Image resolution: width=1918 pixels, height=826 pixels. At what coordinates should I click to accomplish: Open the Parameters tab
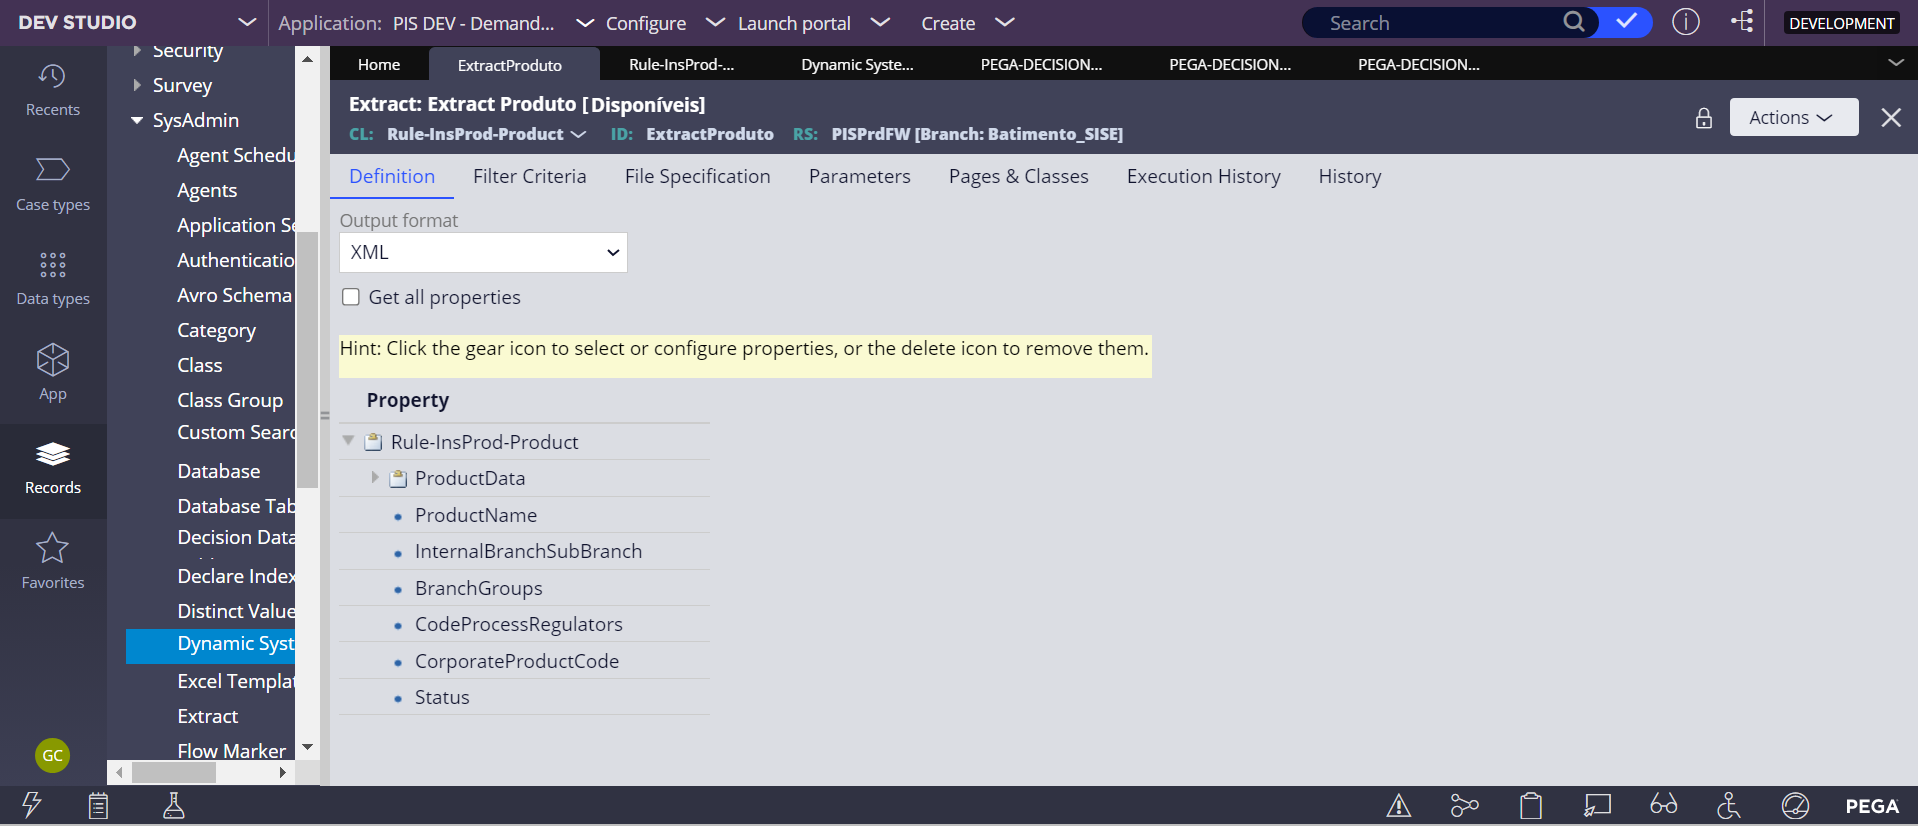coord(859,177)
